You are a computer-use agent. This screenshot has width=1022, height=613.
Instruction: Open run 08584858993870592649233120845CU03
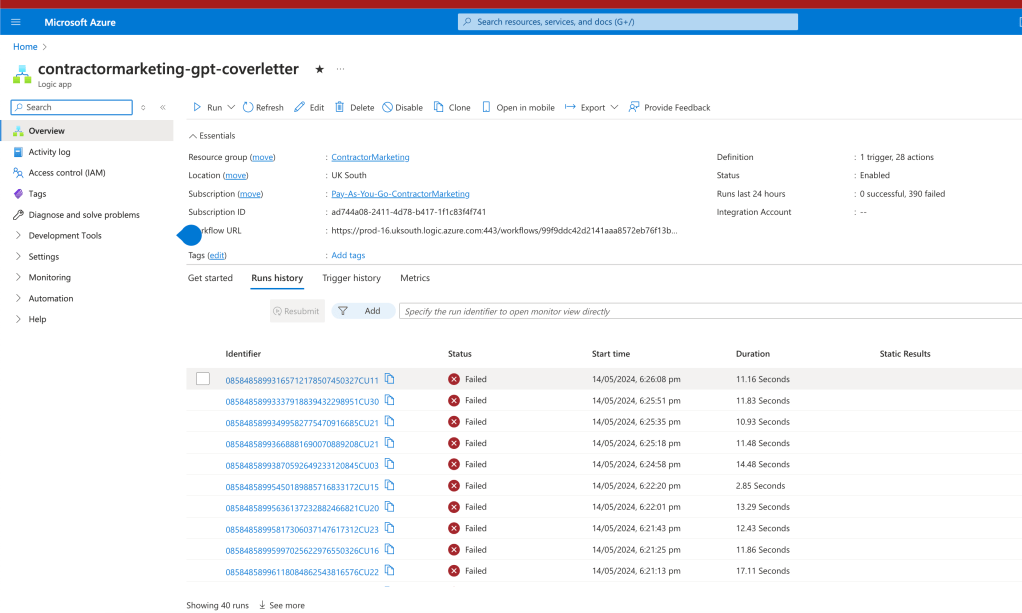pyautogui.click(x=302, y=466)
